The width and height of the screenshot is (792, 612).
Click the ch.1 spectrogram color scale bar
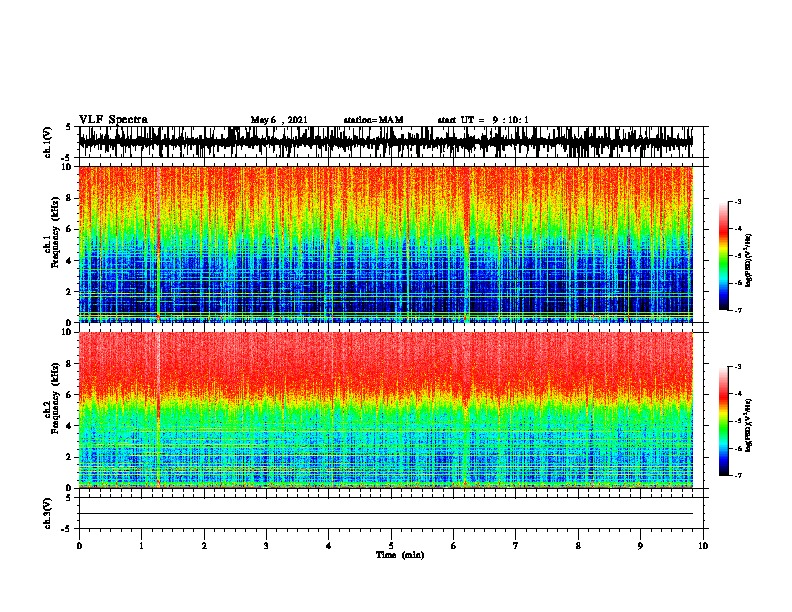(x=723, y=256)
